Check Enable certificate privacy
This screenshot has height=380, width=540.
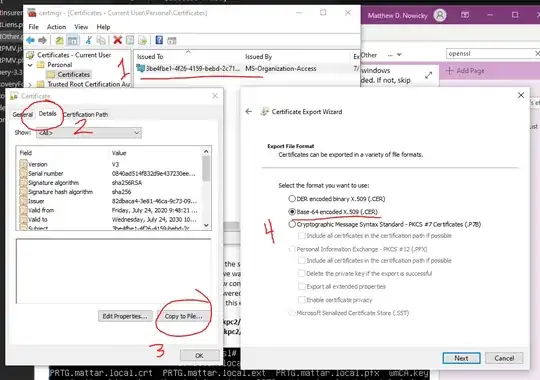(301, 300)
